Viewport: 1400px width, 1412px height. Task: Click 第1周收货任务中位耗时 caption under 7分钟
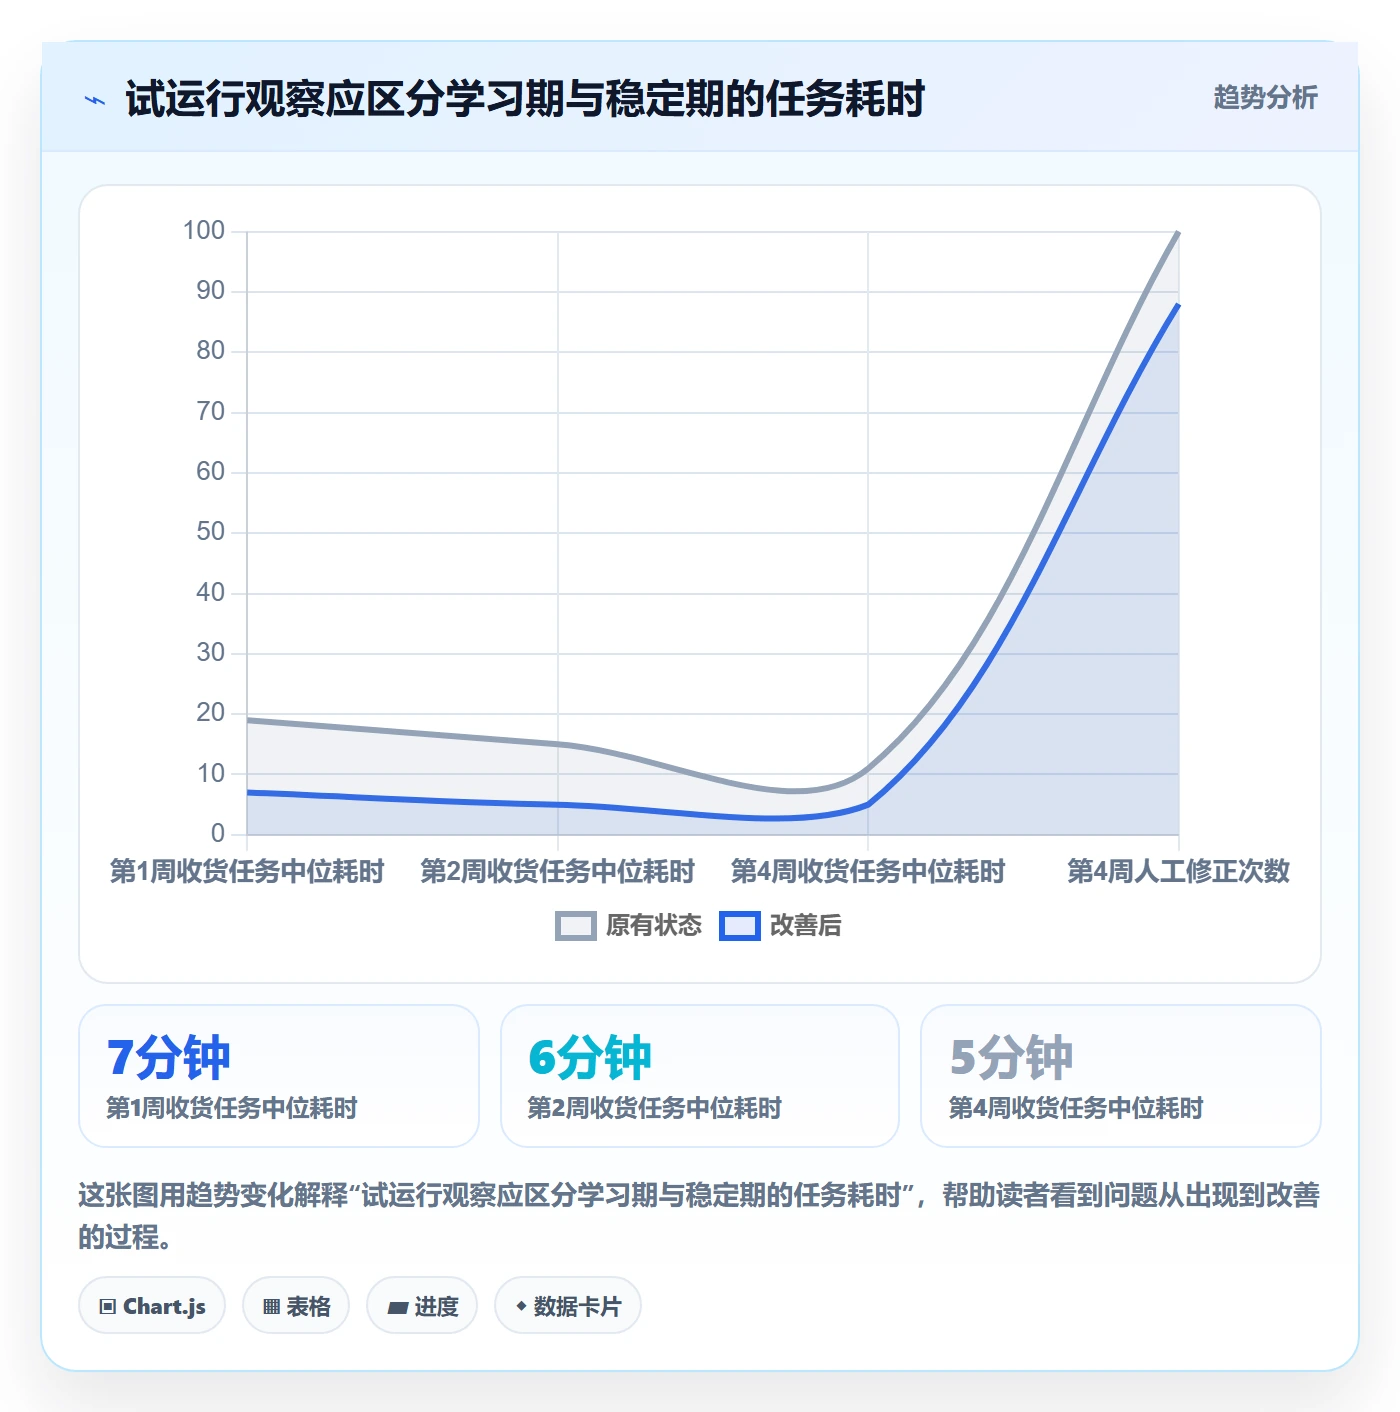click(x=232, y=1108)
